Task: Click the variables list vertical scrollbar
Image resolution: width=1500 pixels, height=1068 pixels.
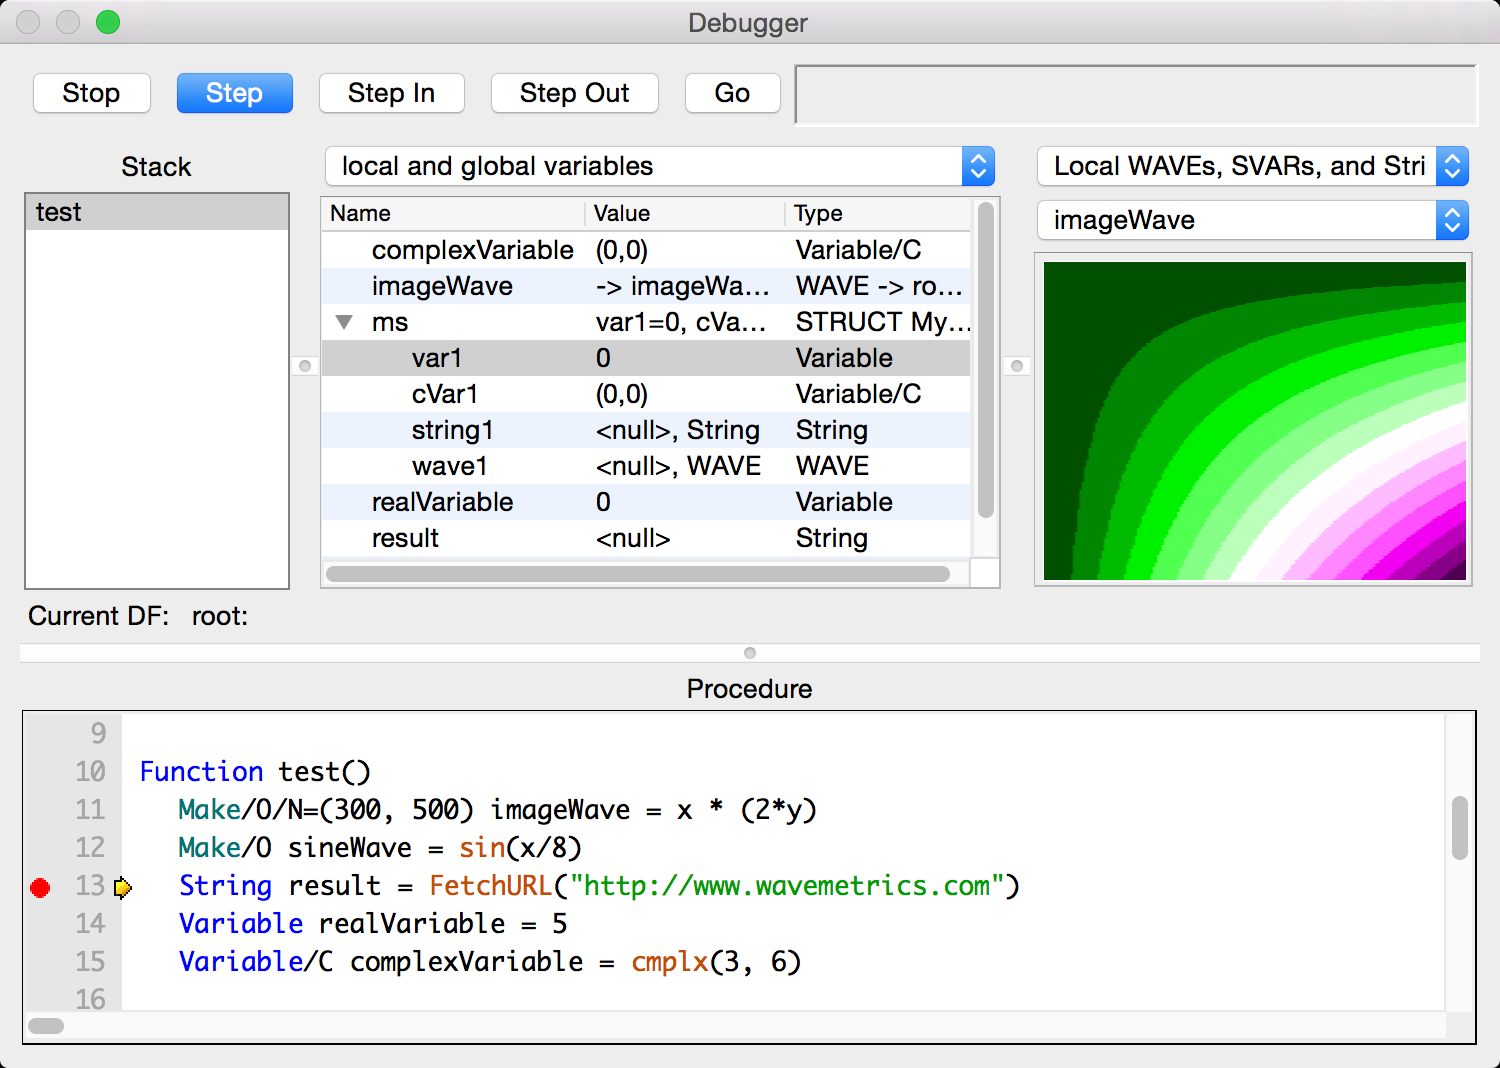Action: (x=986, y=360)
